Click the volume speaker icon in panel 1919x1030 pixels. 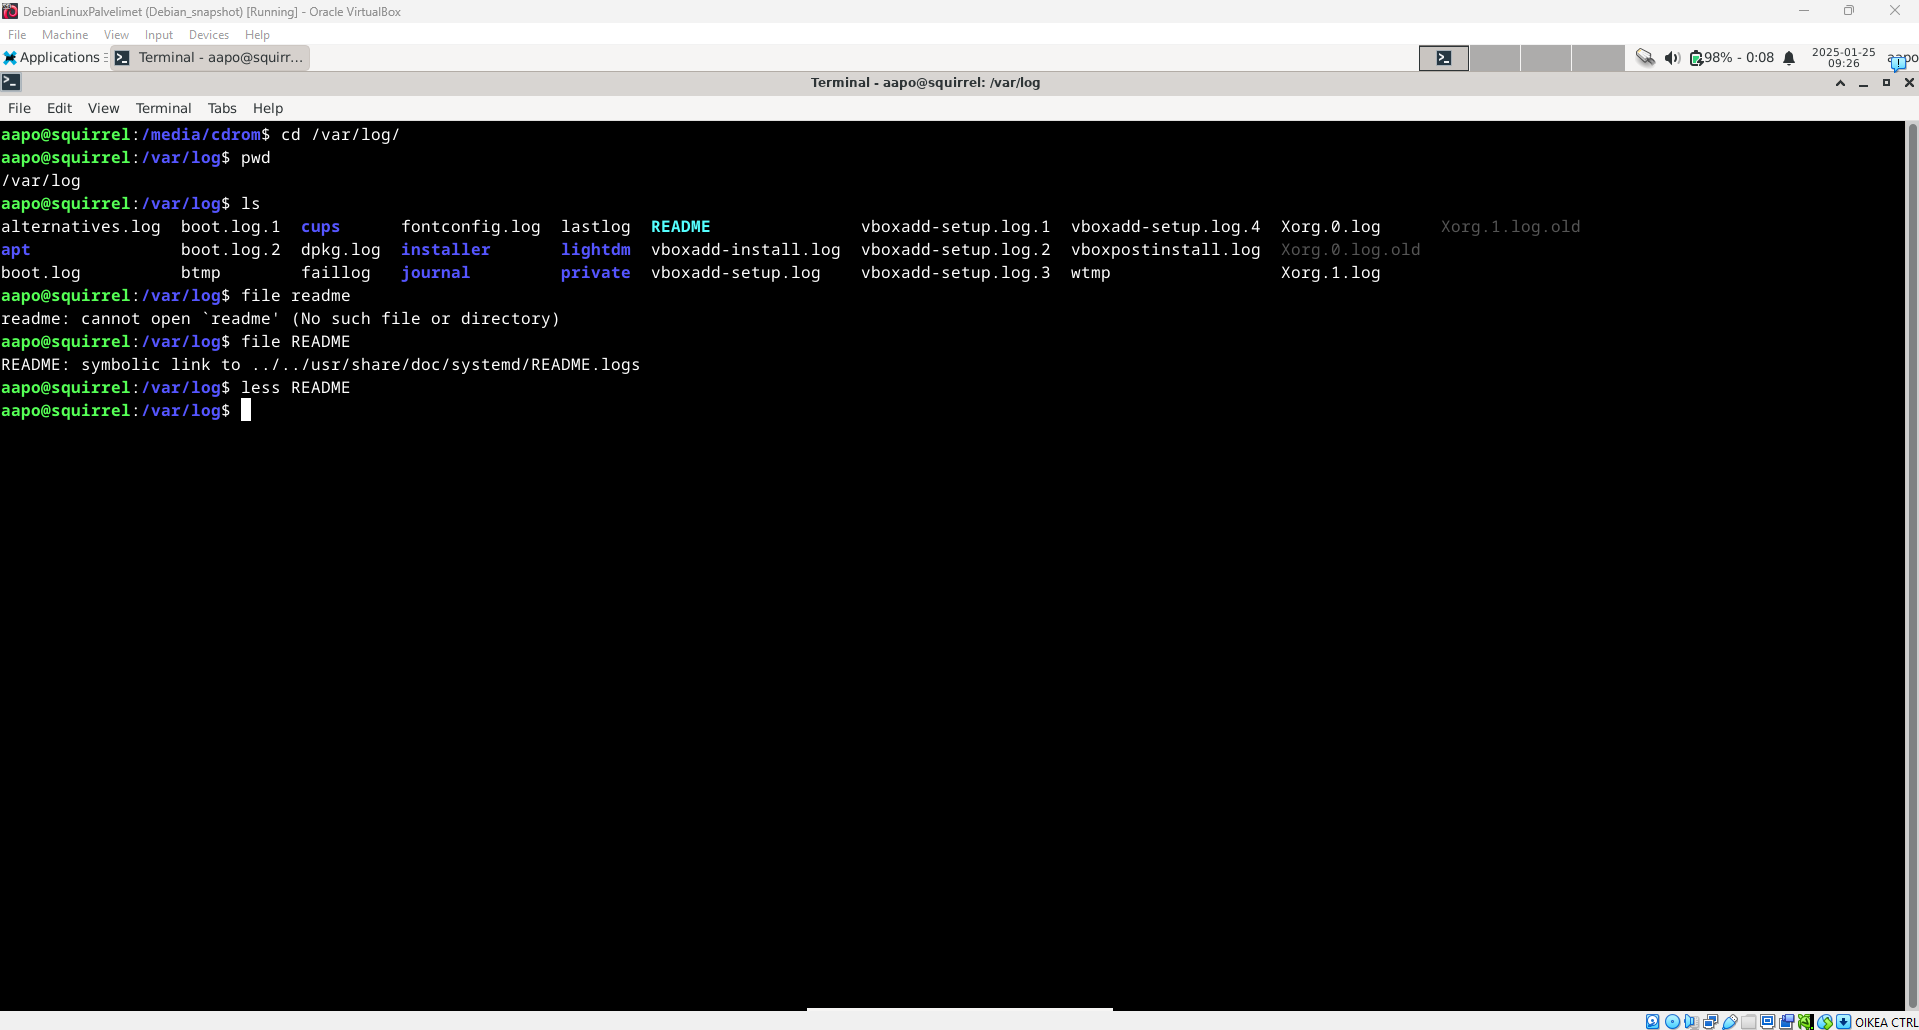click(x=1672, y=58)
